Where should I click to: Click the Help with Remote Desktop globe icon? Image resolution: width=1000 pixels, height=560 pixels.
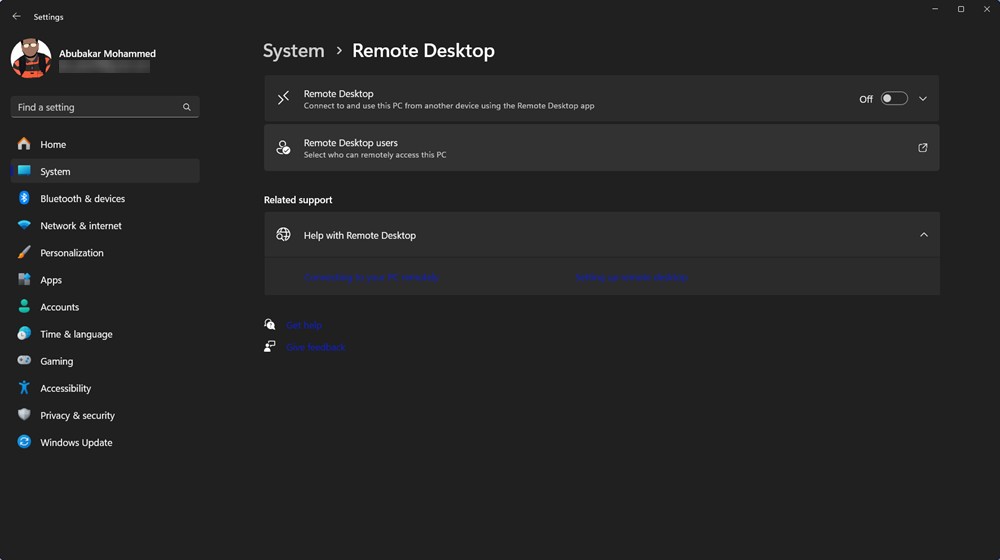tap(283, 235)
